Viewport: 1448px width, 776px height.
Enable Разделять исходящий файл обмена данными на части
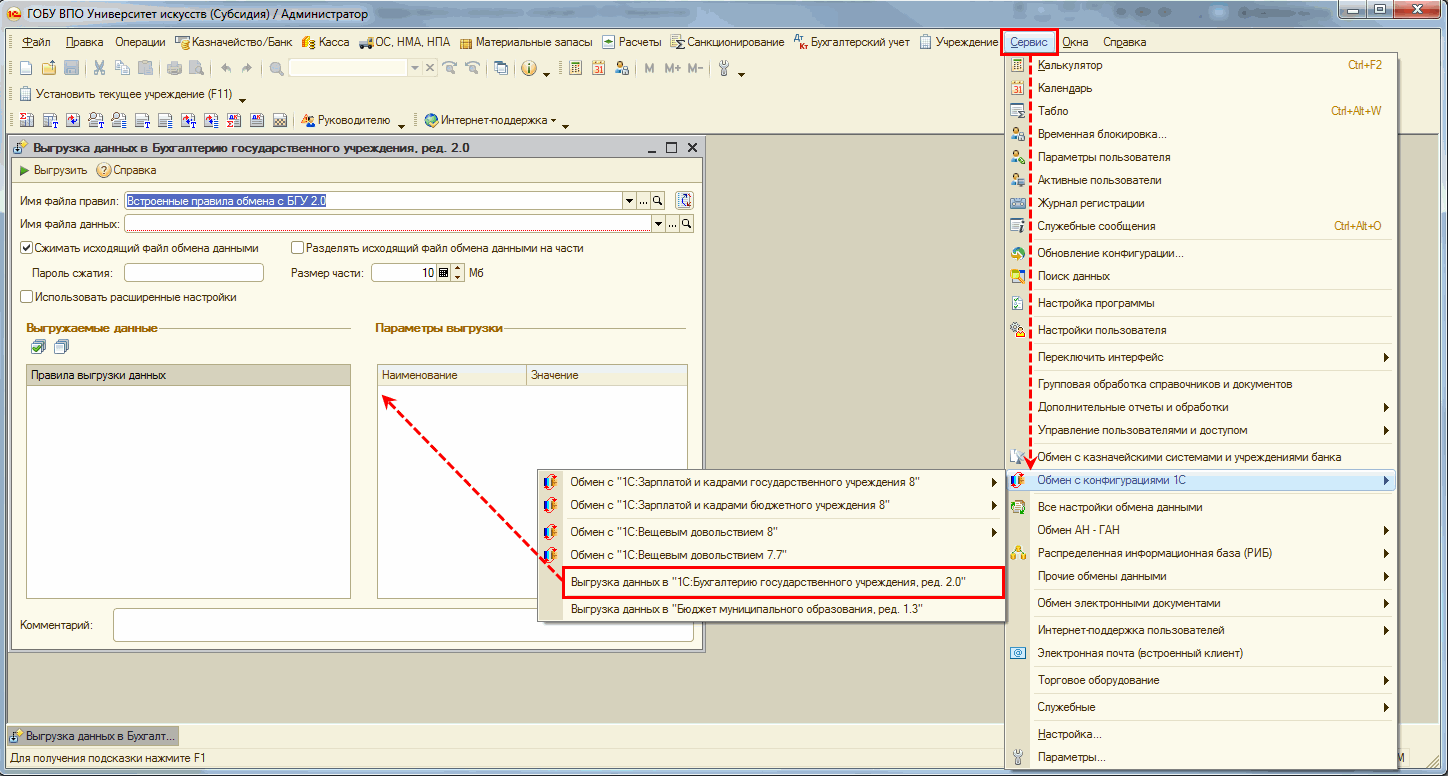tap(297, 248)
